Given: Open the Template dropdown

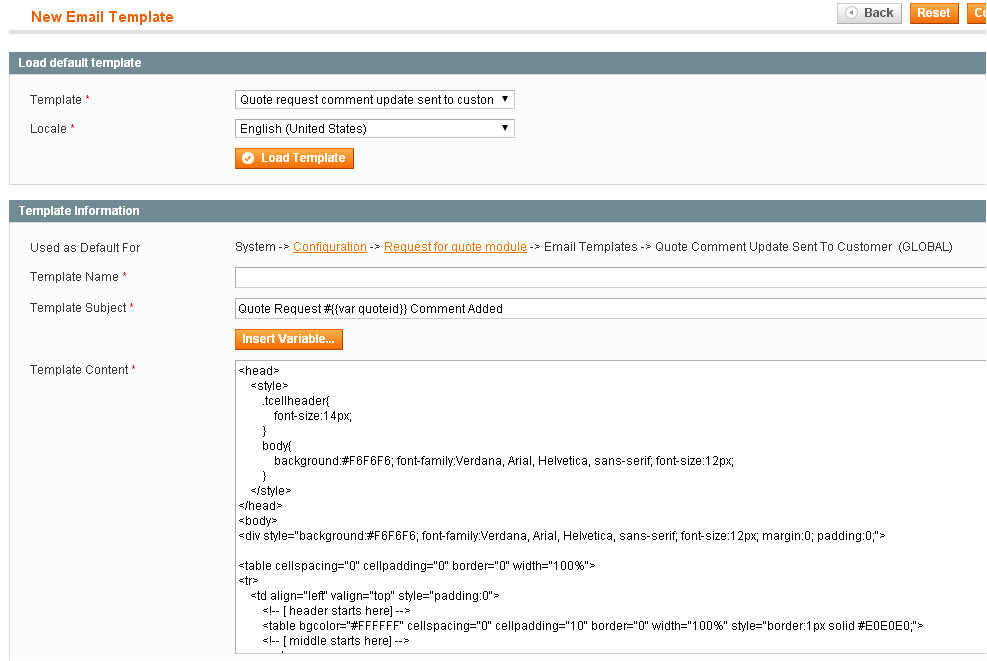Looking at the screenshot, I should [375, 99].
